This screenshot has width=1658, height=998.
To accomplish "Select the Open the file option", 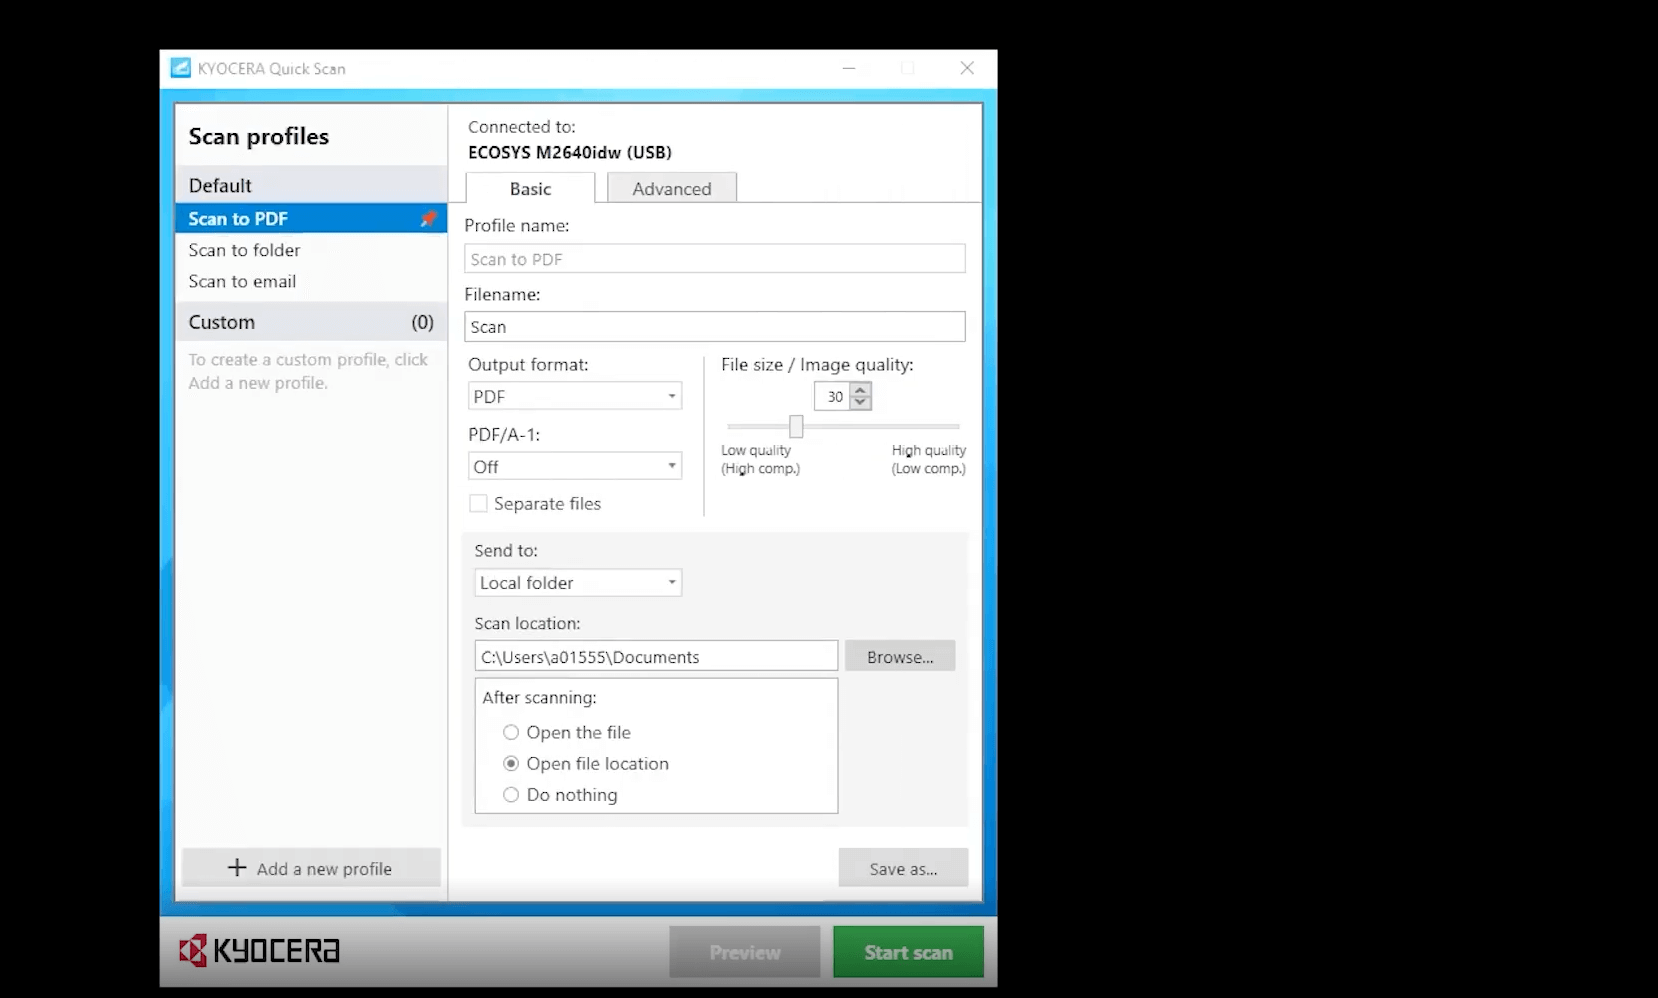I will [x=511, y=732].
